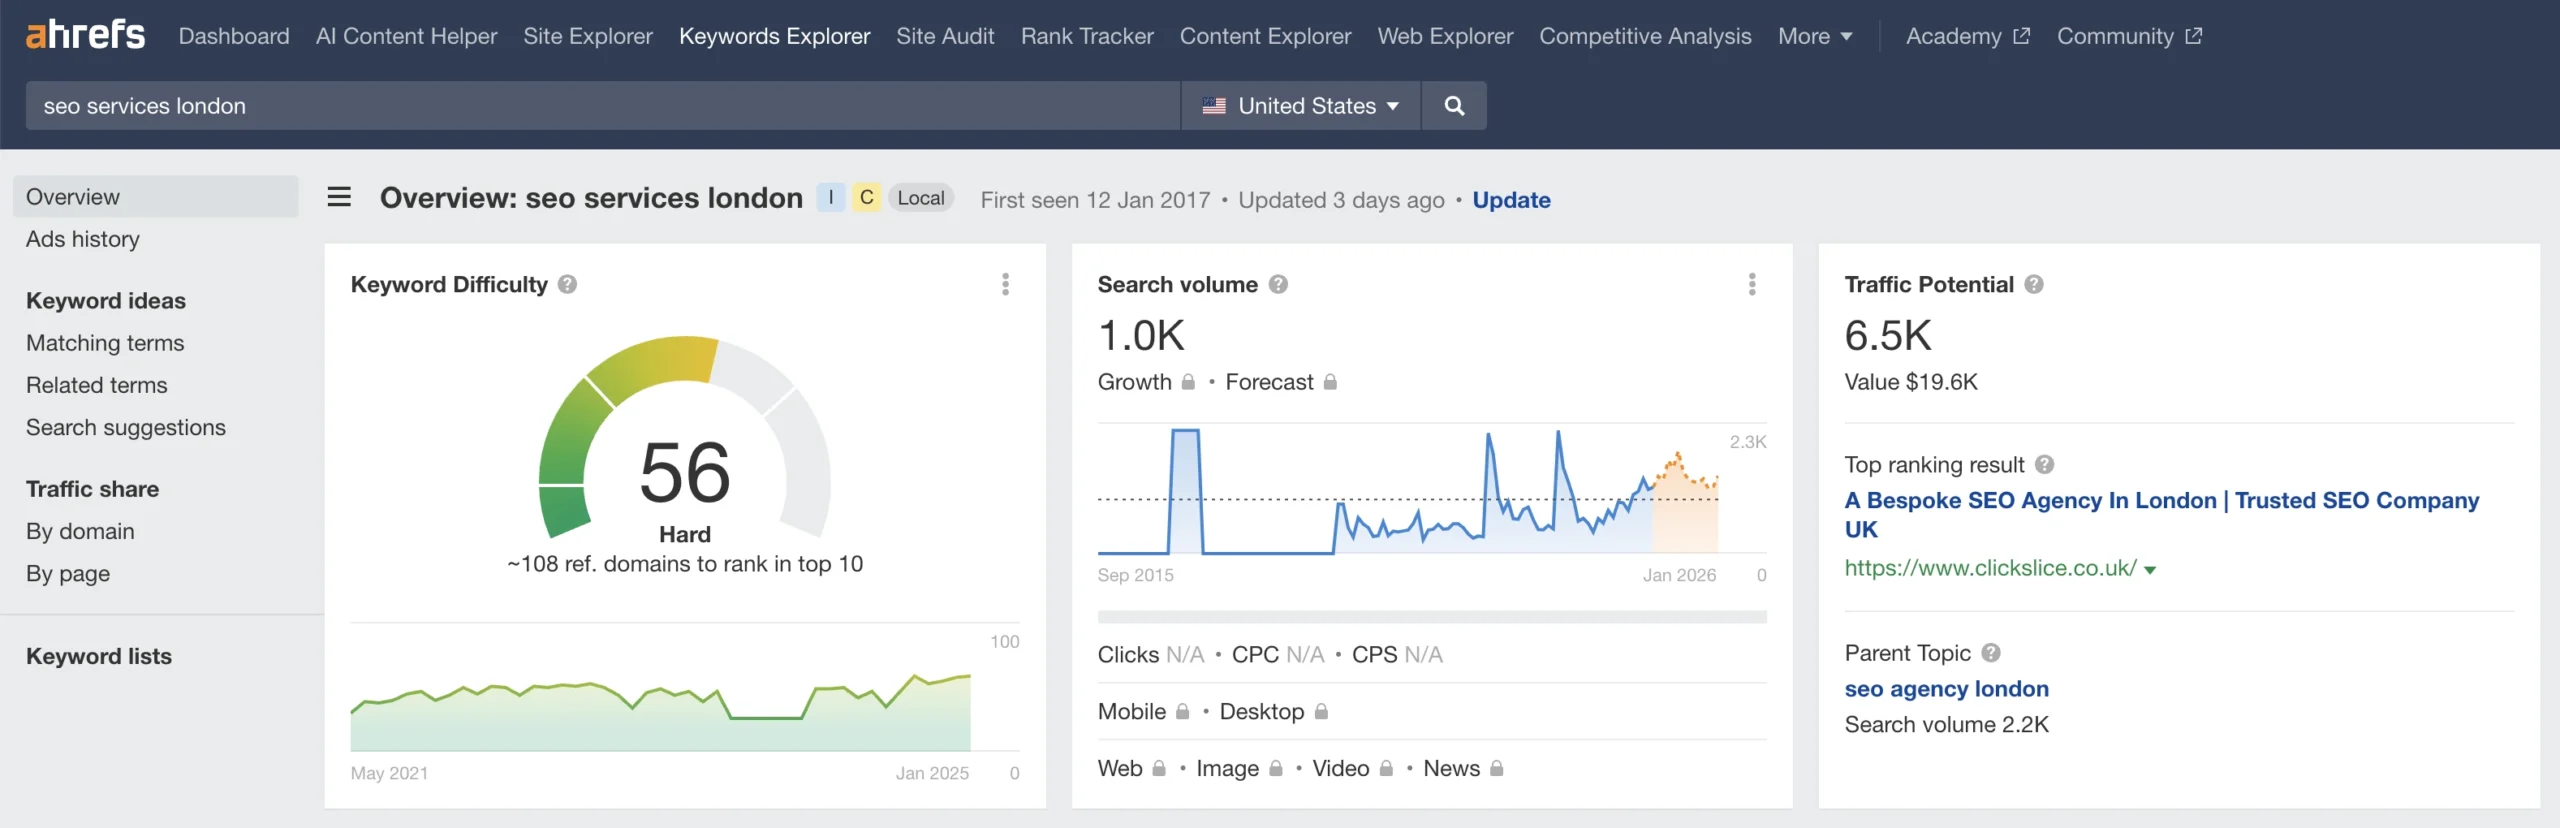The width and height of the screenshot is (2560, 828).
Task: Open Rank Tracker
Action: 1087,36
